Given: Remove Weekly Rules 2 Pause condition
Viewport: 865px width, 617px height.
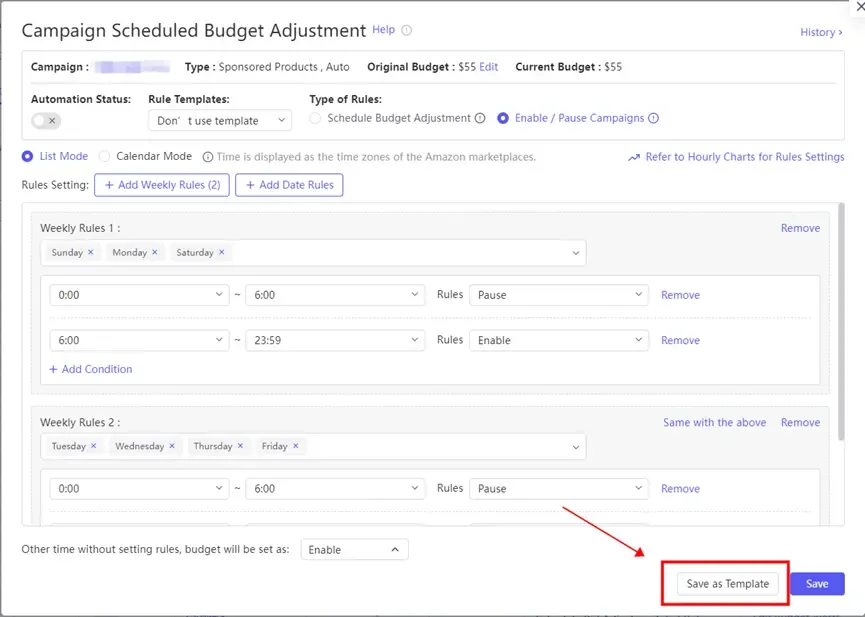Looking at the screenshot, I should 680,488.
